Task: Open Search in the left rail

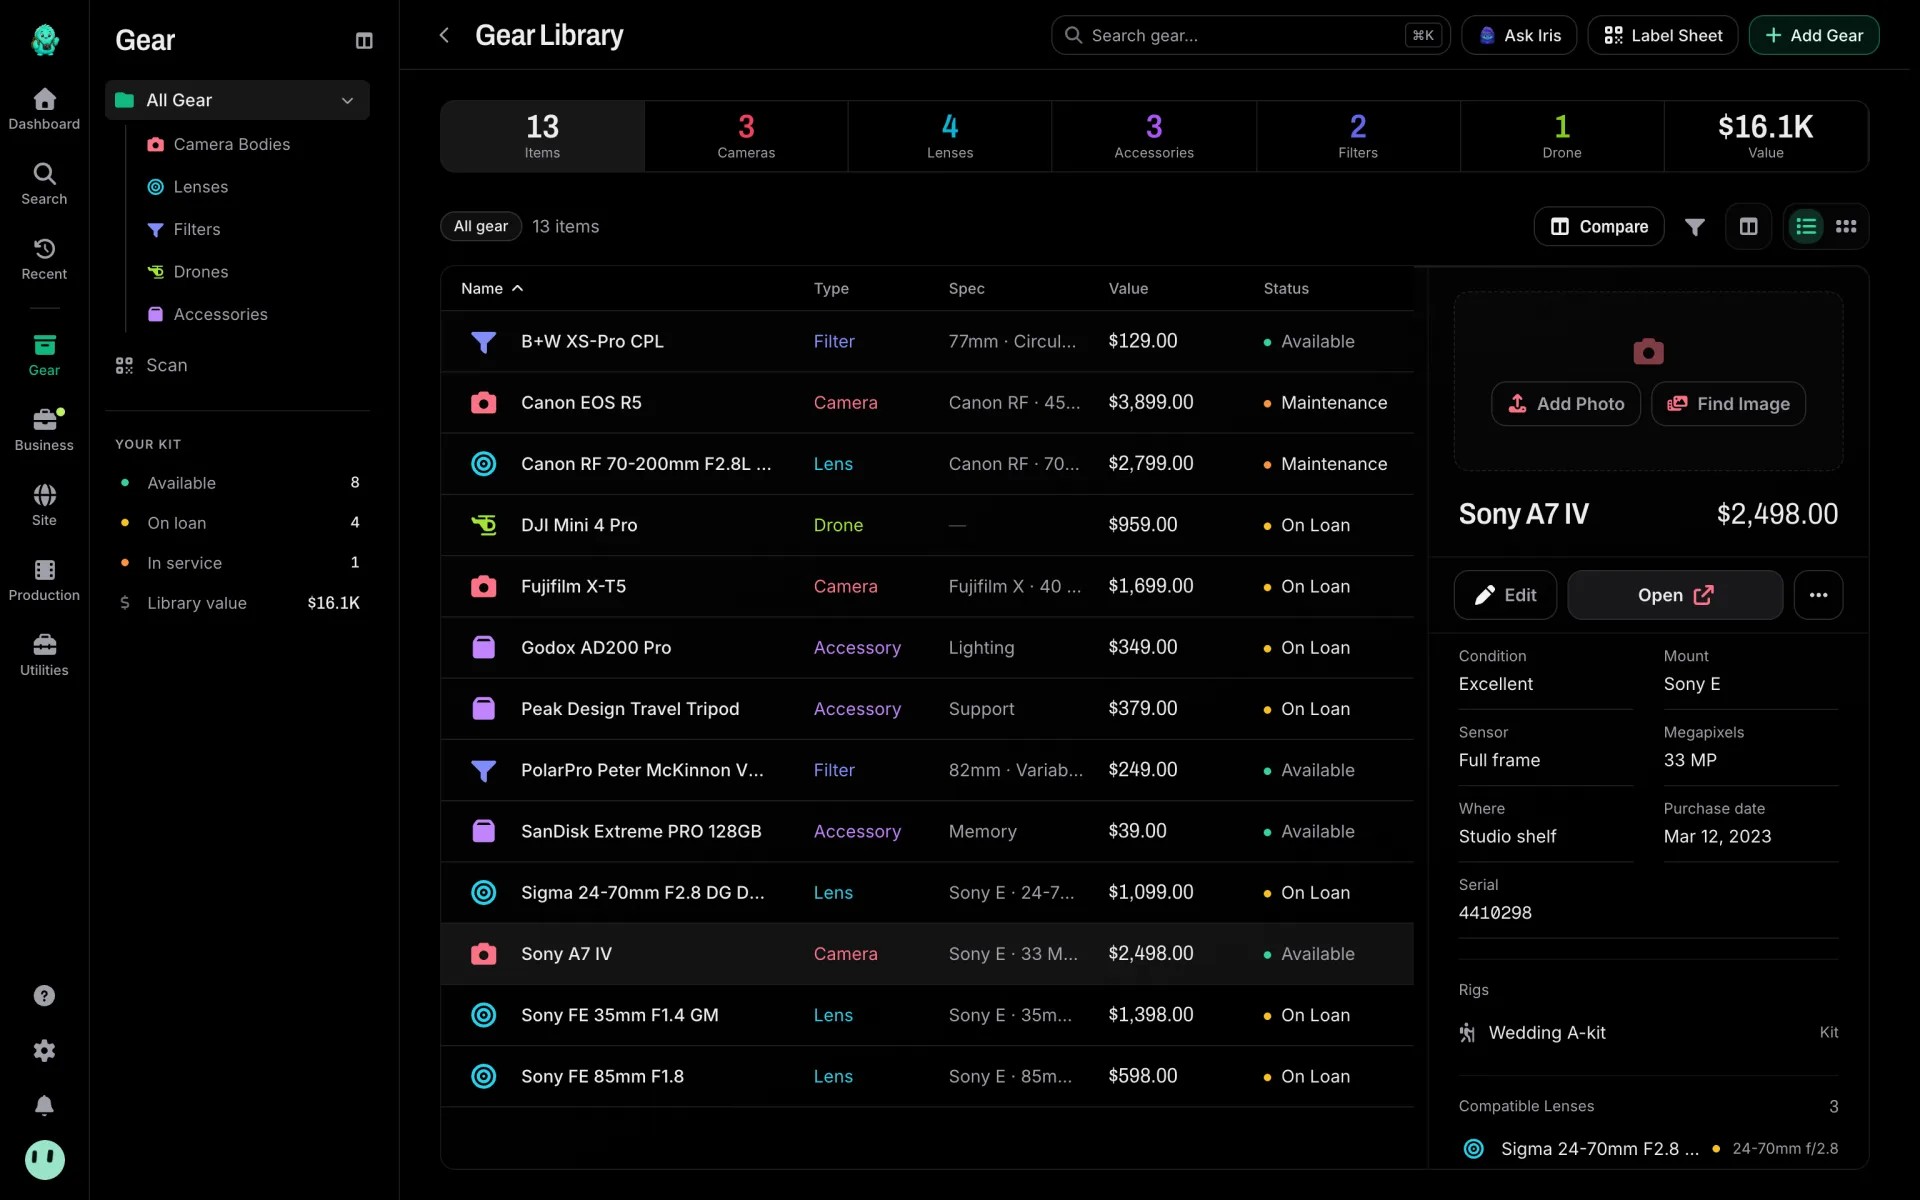Action: pos(44,184)
